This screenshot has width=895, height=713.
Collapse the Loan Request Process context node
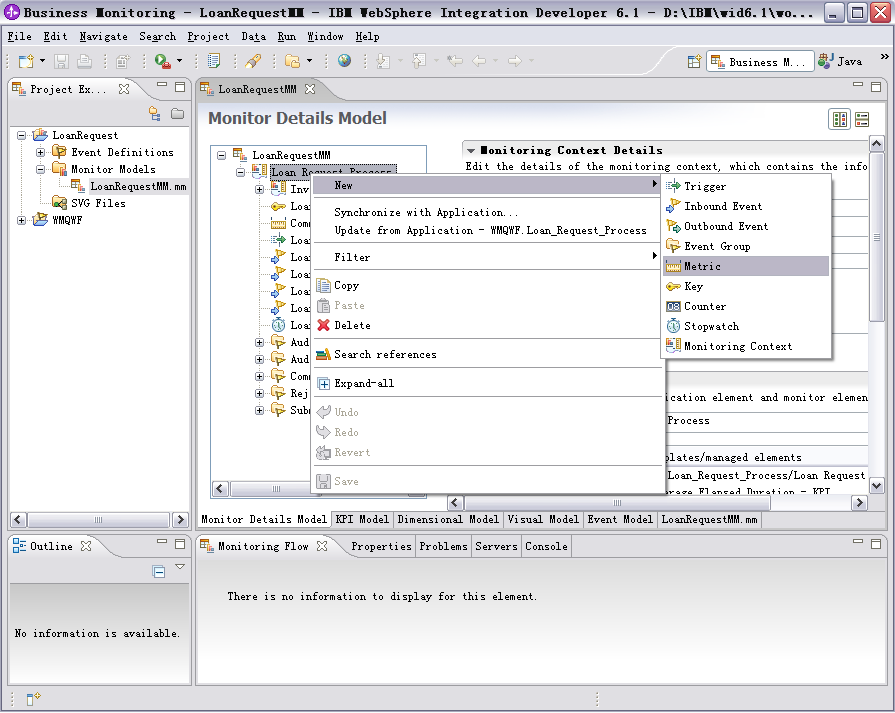pyautogui.click(x=240, y=172)
